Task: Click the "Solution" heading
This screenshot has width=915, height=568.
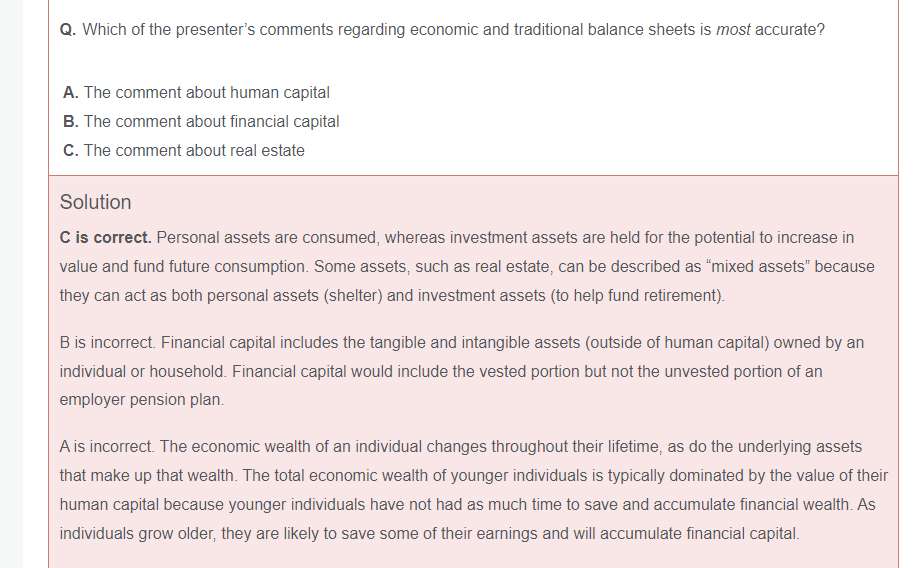Action: point(95,202)
